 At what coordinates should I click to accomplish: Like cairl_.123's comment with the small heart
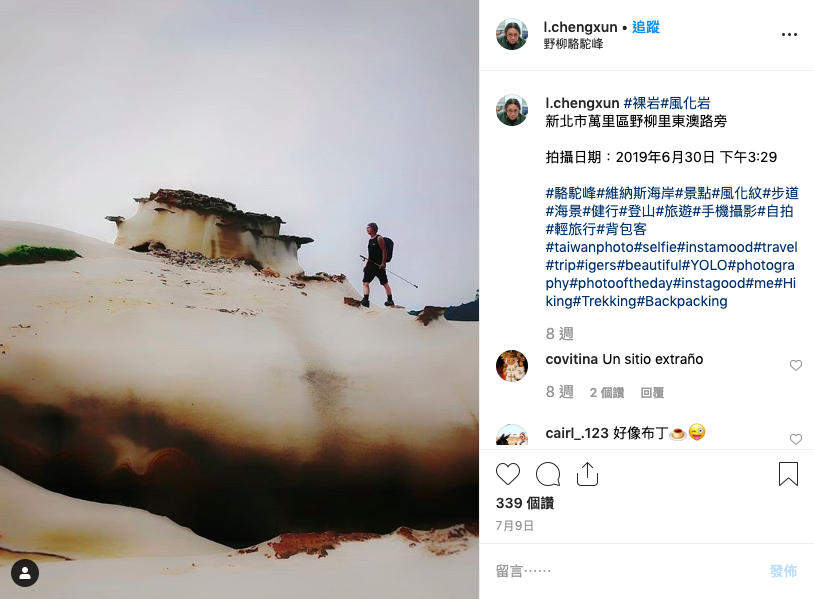[796, 439]
